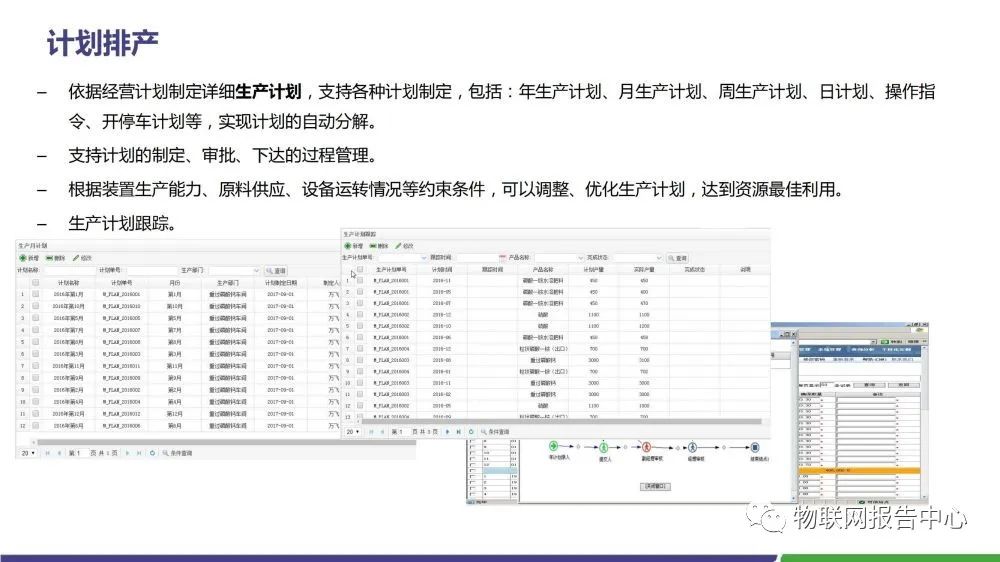Click previous-page arrow in 生产月计划 pager

pyautogui.click(x=60, y=453)
